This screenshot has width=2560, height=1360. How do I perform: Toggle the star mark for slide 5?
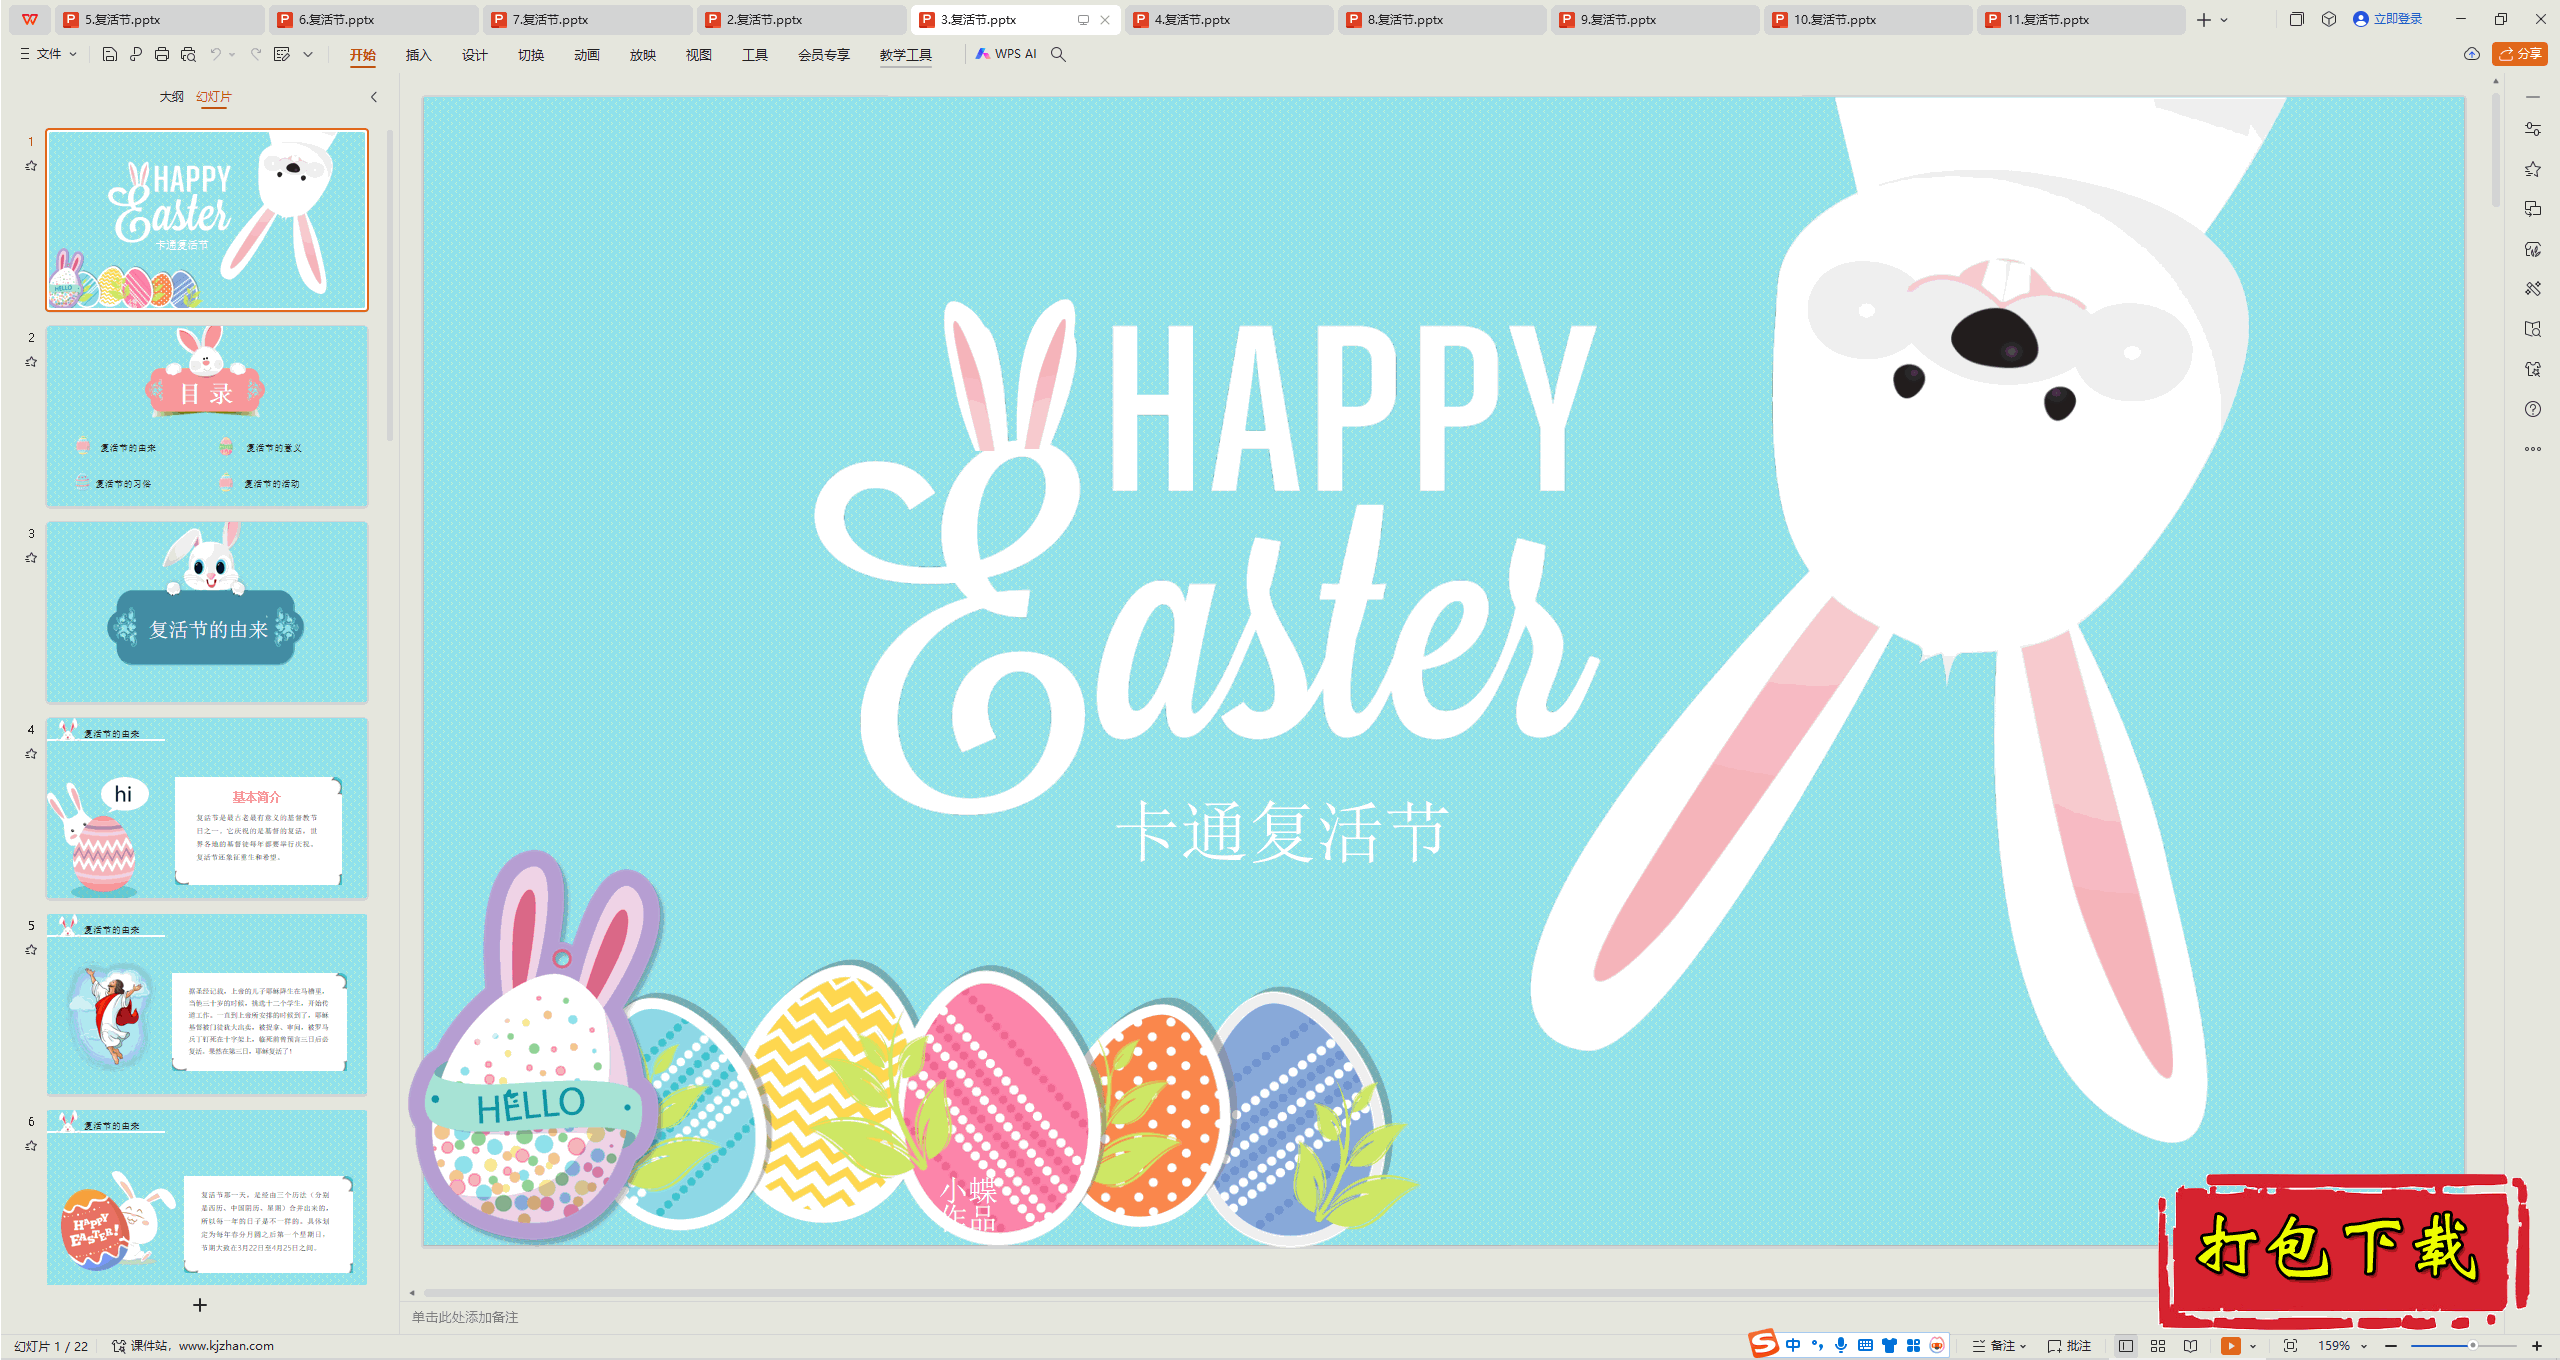point(31,950)
